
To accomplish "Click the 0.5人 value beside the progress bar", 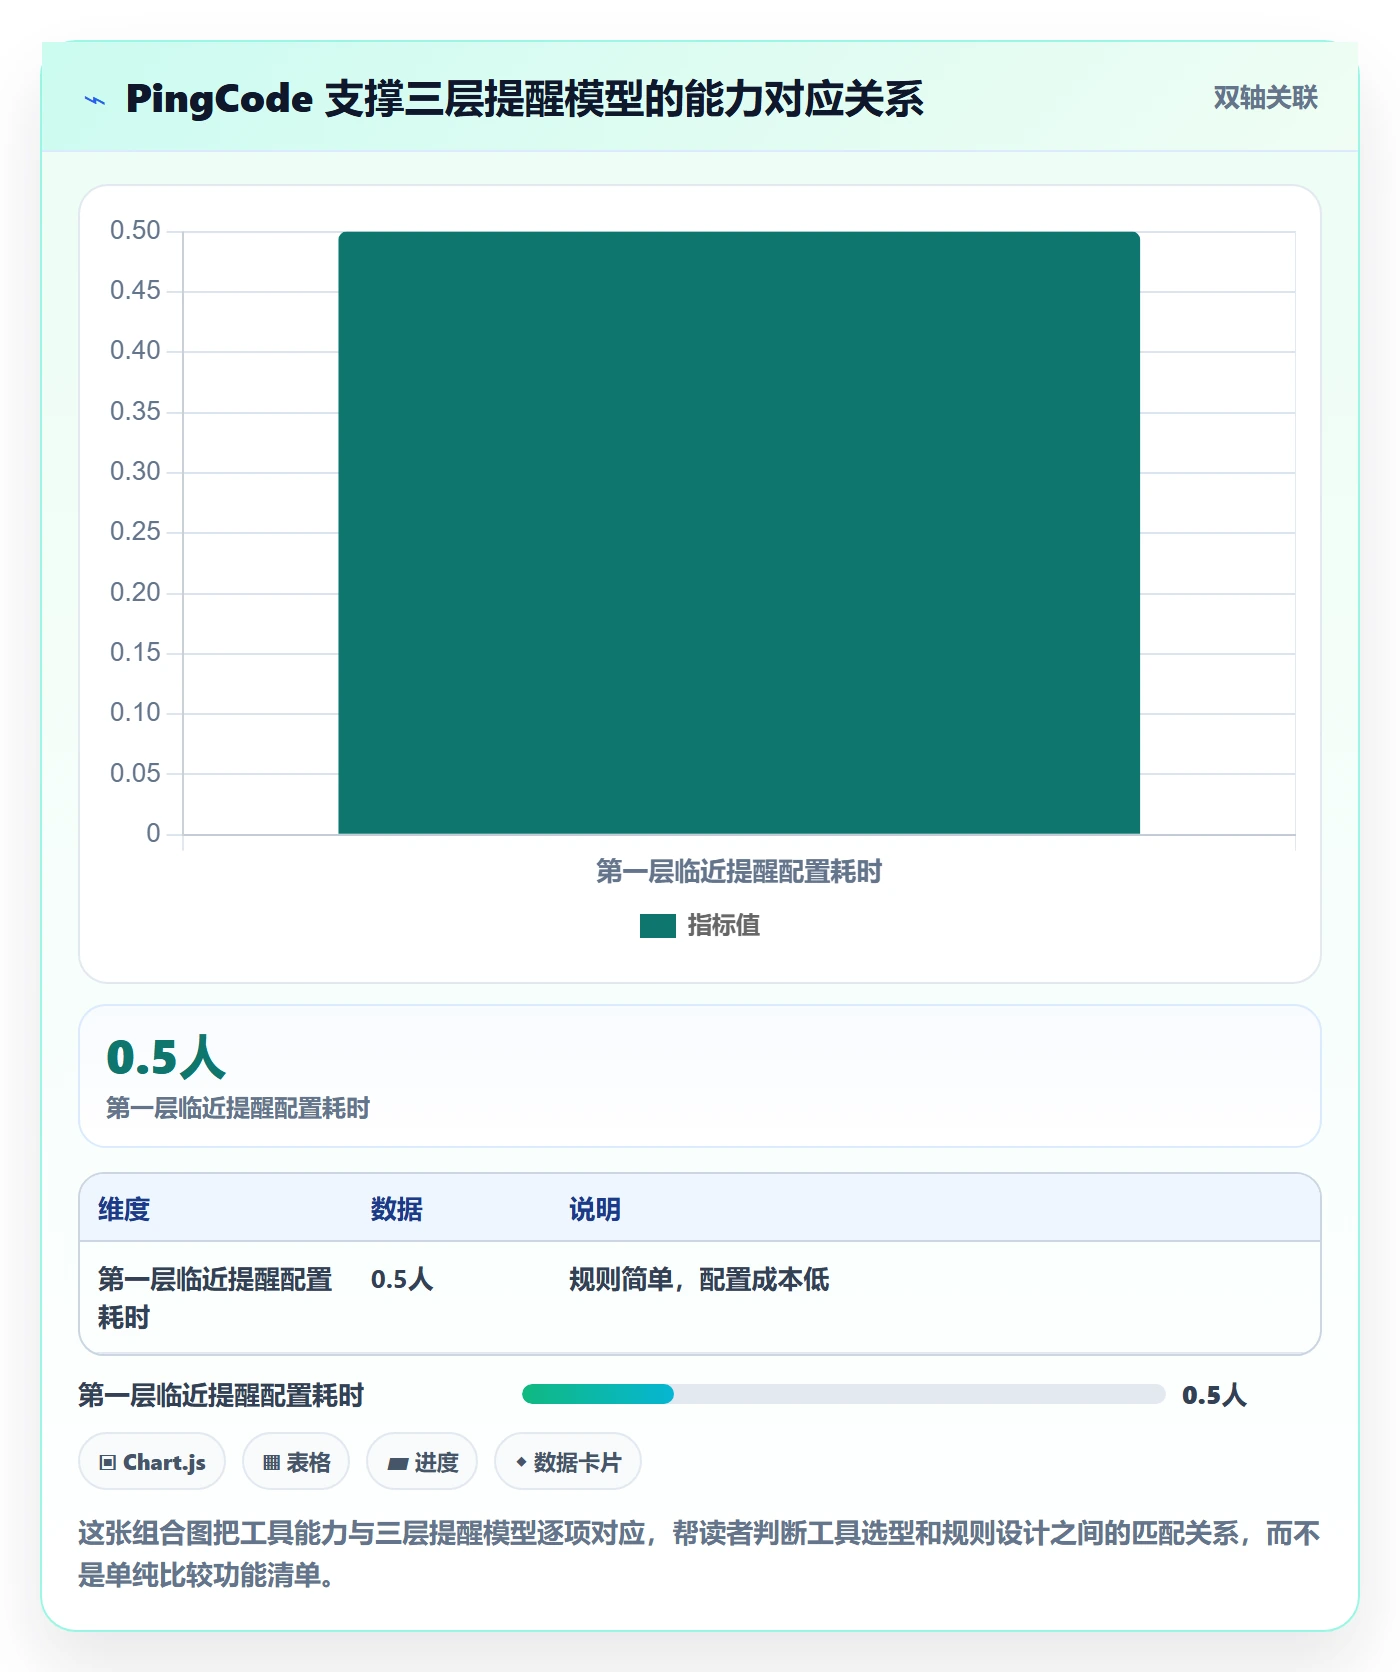I will [1214, 1395].
